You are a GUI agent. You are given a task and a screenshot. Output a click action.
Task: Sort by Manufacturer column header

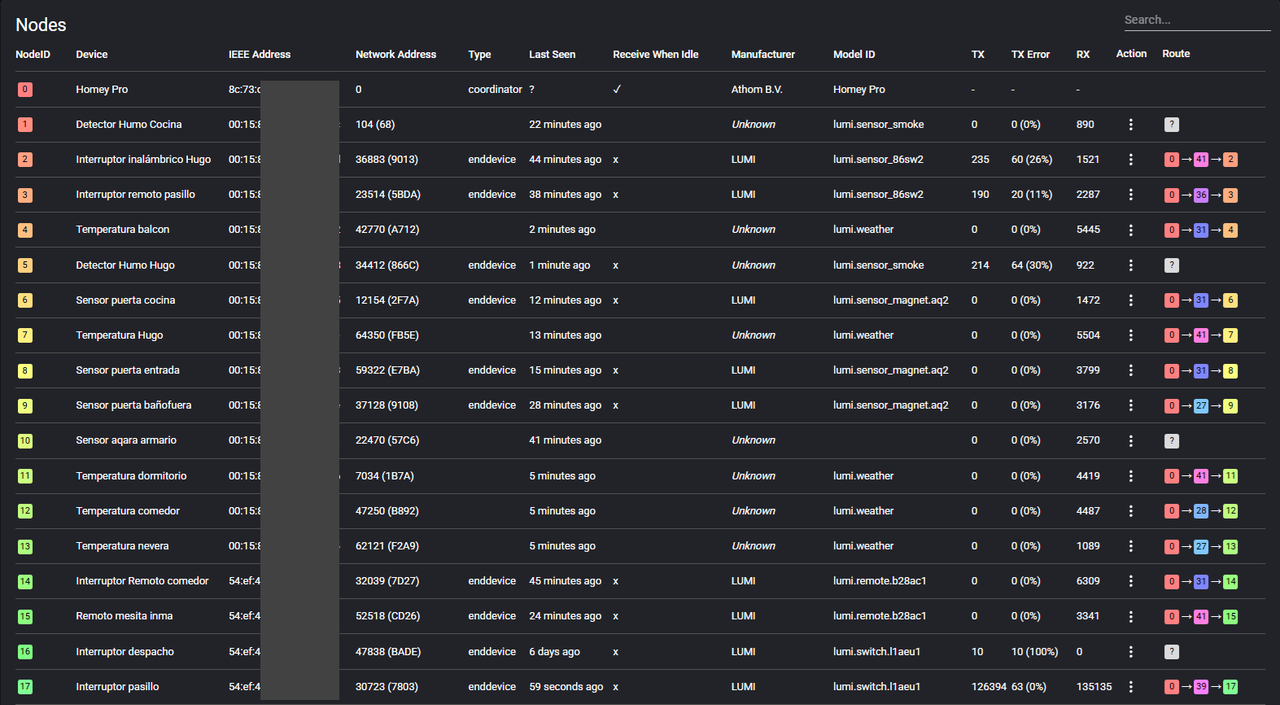pyautogui.click(x=763, y=54)
